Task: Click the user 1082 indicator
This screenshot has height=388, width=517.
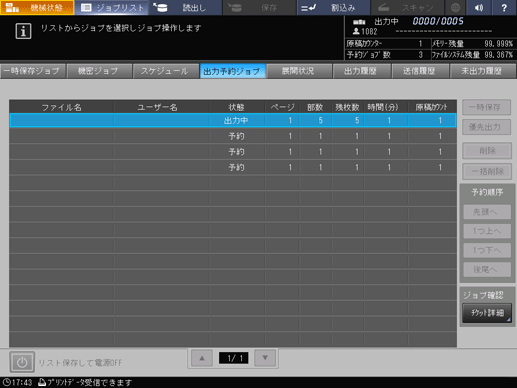Action: click(x=365, y=32)
